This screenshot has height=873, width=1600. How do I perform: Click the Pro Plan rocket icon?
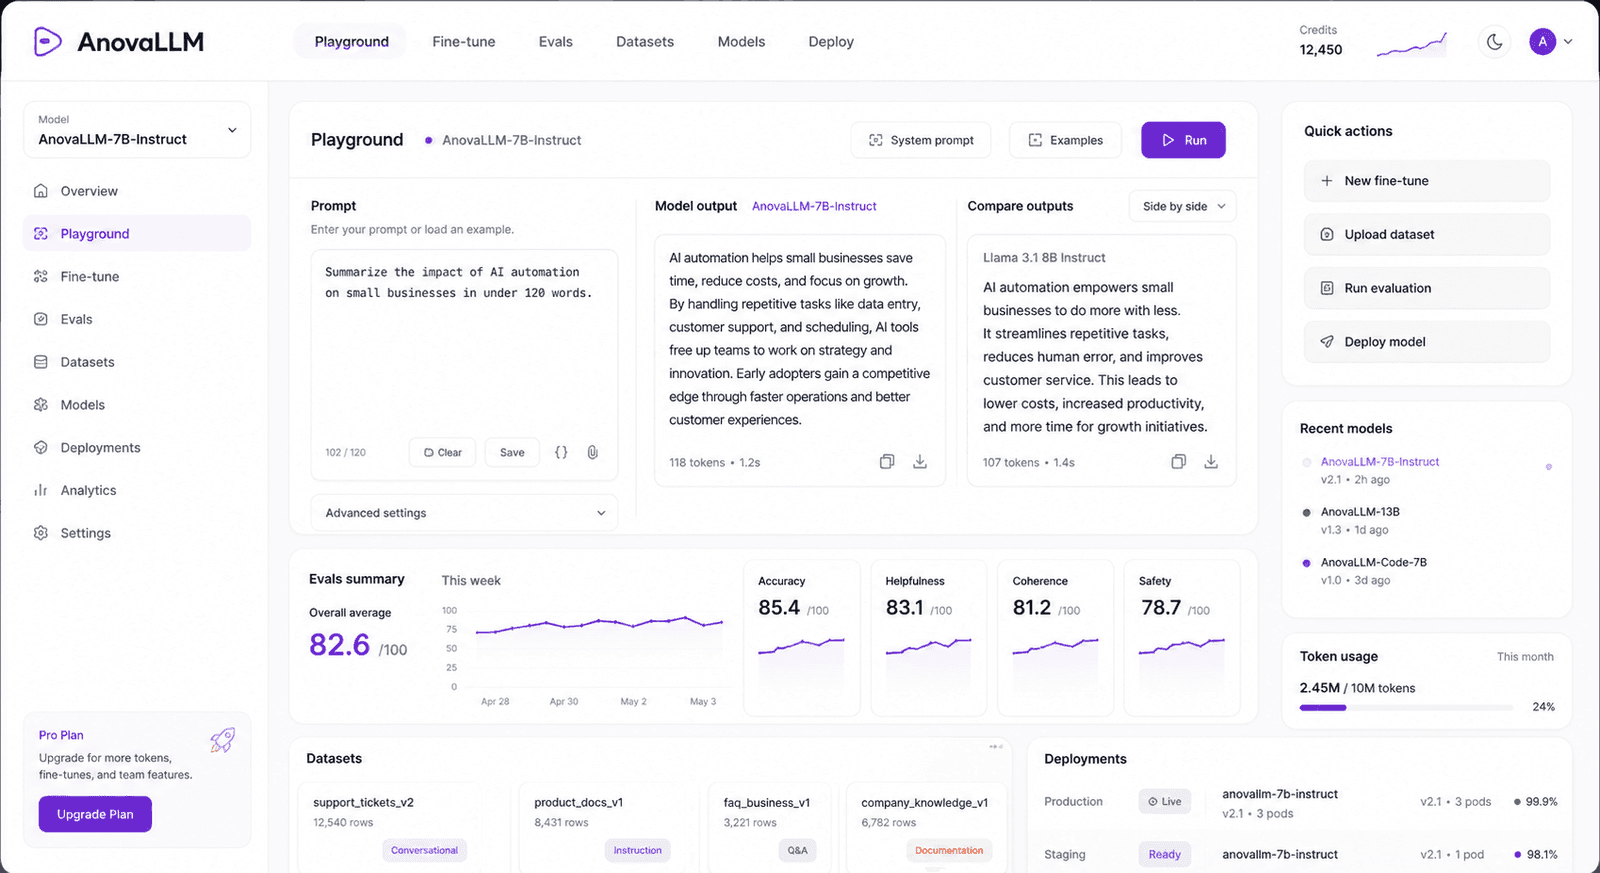click(222, 740)
